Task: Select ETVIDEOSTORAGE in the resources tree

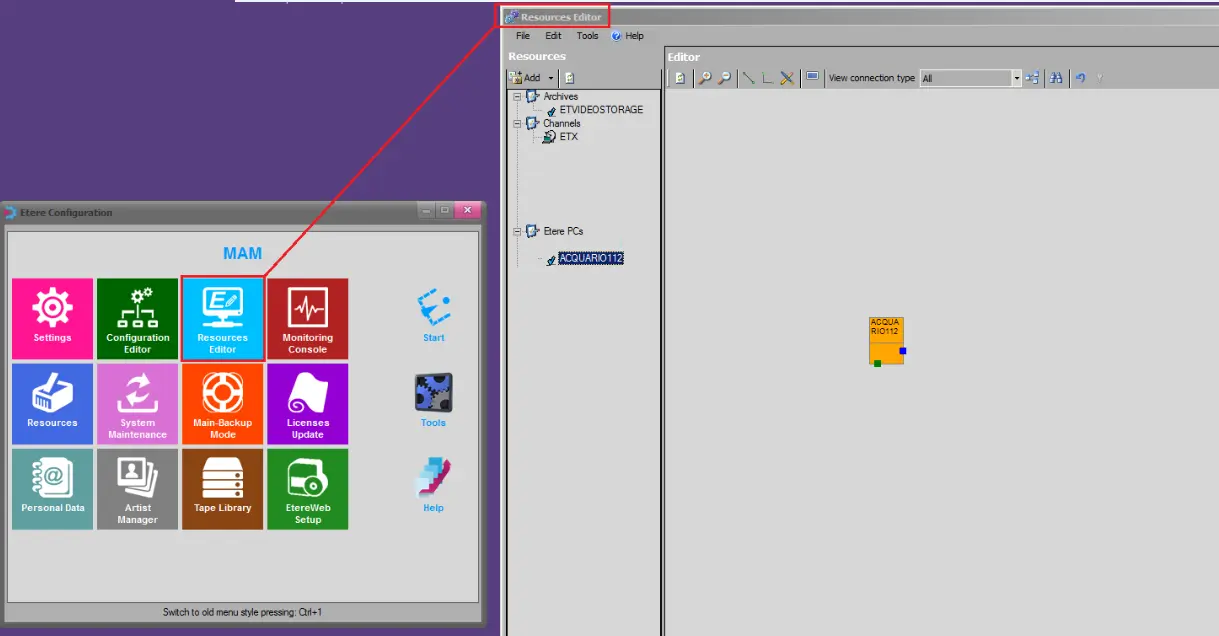Action: click(601, 110)
